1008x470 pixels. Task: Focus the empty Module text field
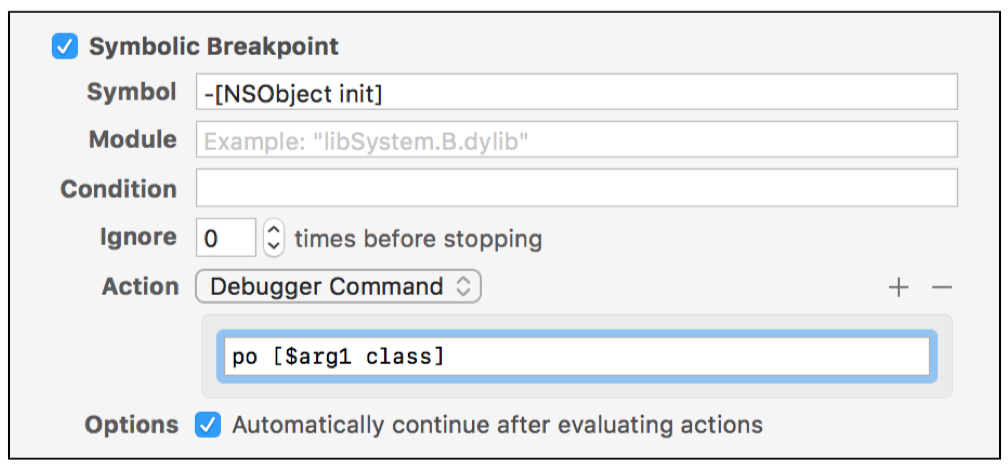click(576, 140)
